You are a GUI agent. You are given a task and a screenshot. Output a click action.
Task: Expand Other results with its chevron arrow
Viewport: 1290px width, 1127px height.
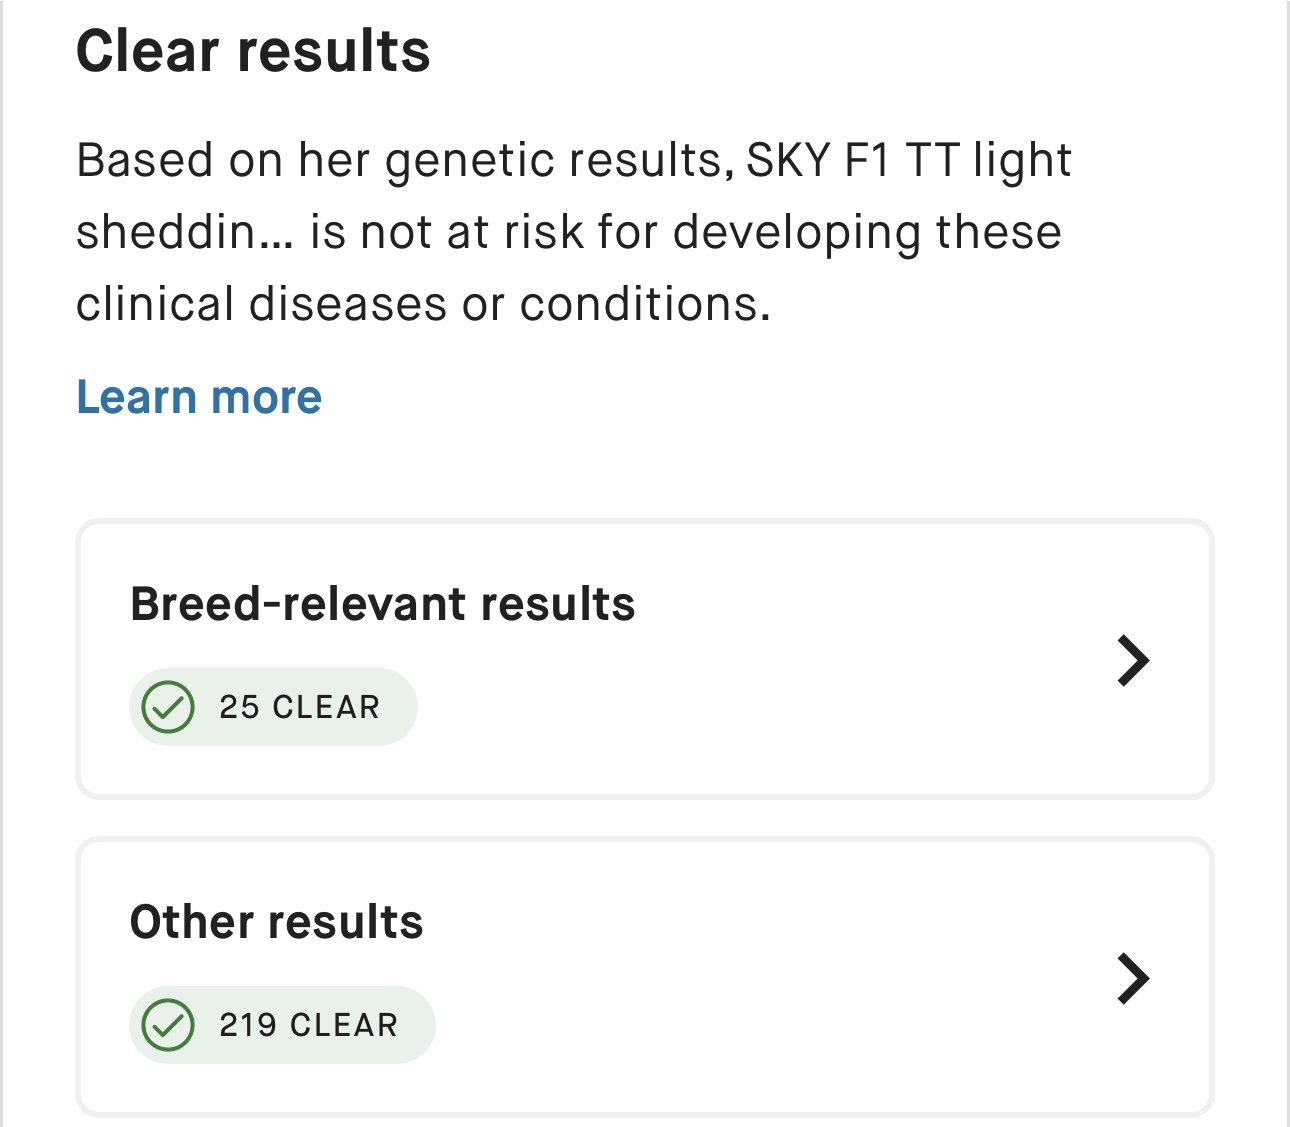pos(1133,978)
